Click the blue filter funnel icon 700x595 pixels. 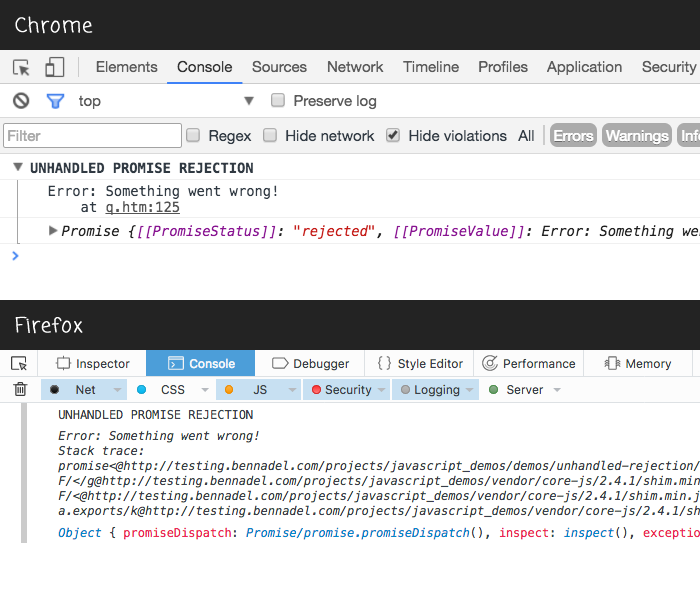pyautogui.click(x=55, y=101)
